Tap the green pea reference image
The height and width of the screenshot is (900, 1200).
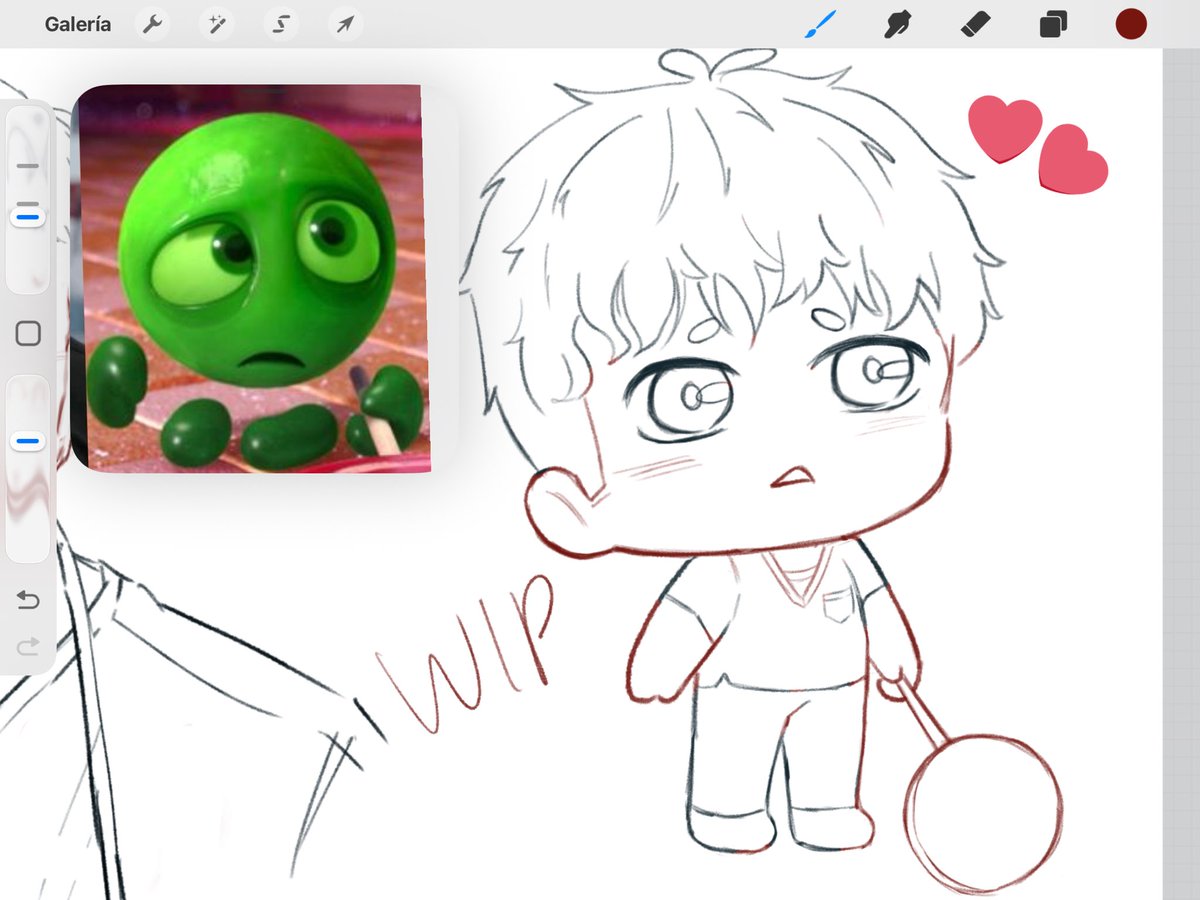252,278
